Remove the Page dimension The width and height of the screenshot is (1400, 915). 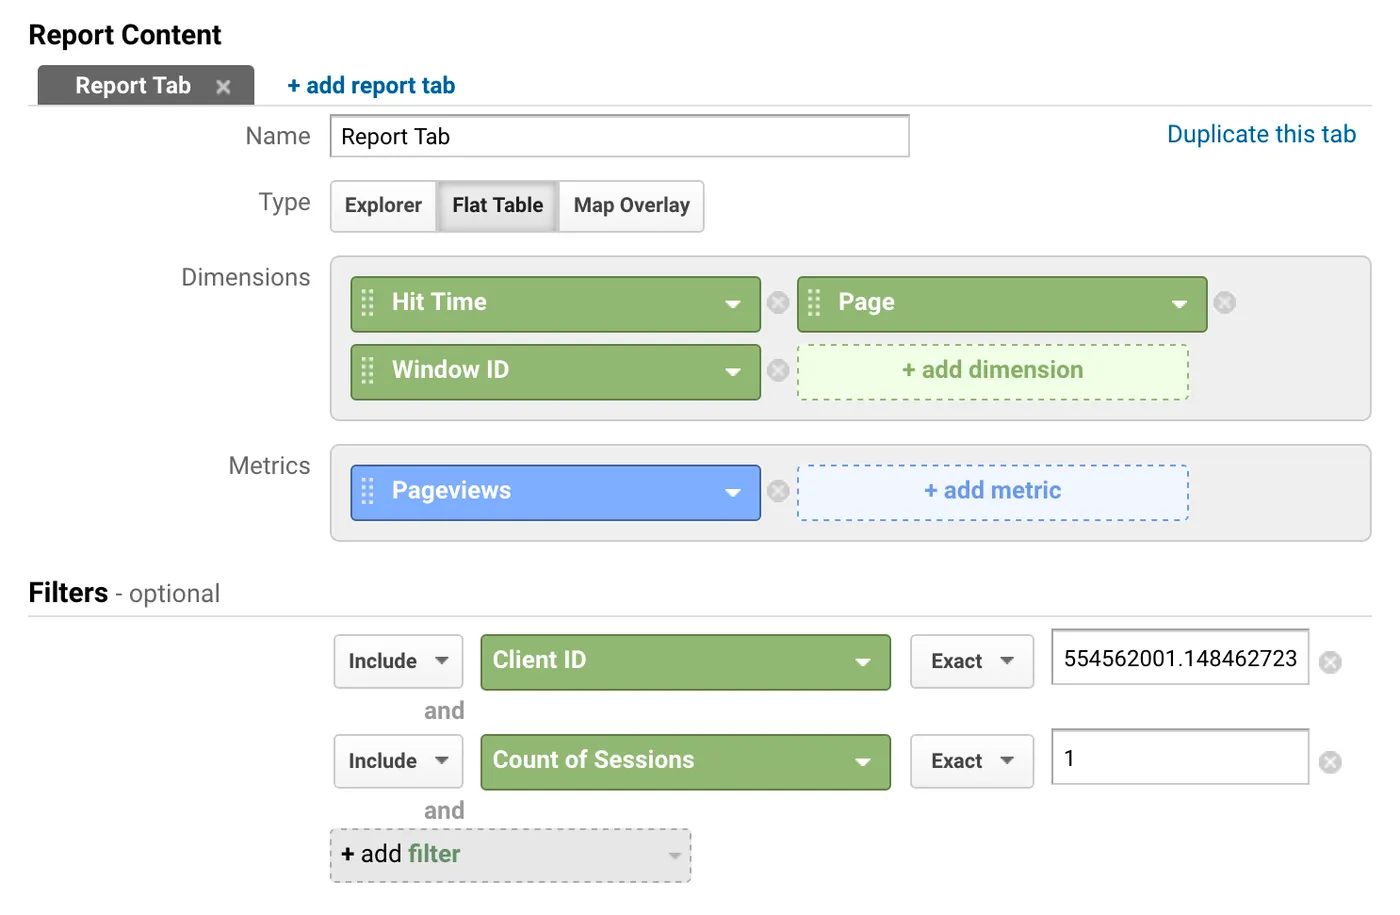(1224, 303)
